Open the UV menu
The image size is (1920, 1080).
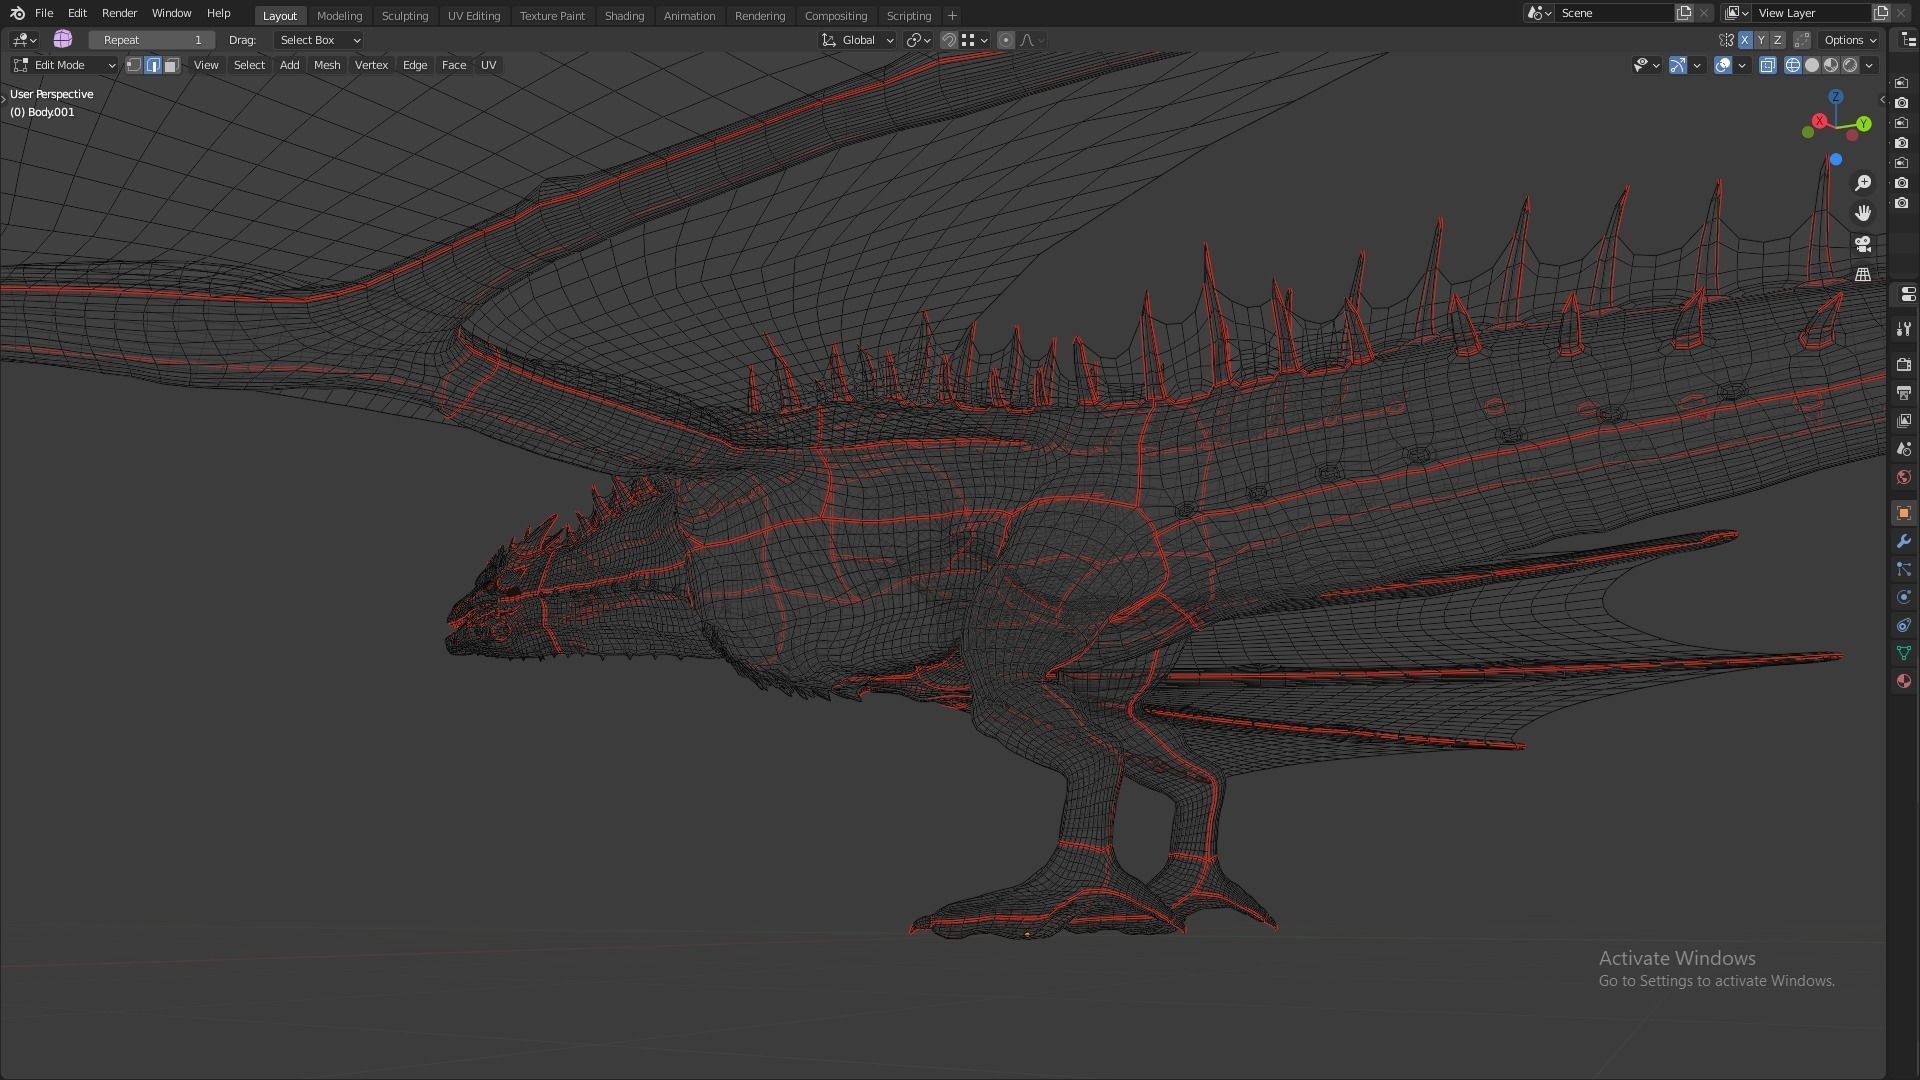488,65
